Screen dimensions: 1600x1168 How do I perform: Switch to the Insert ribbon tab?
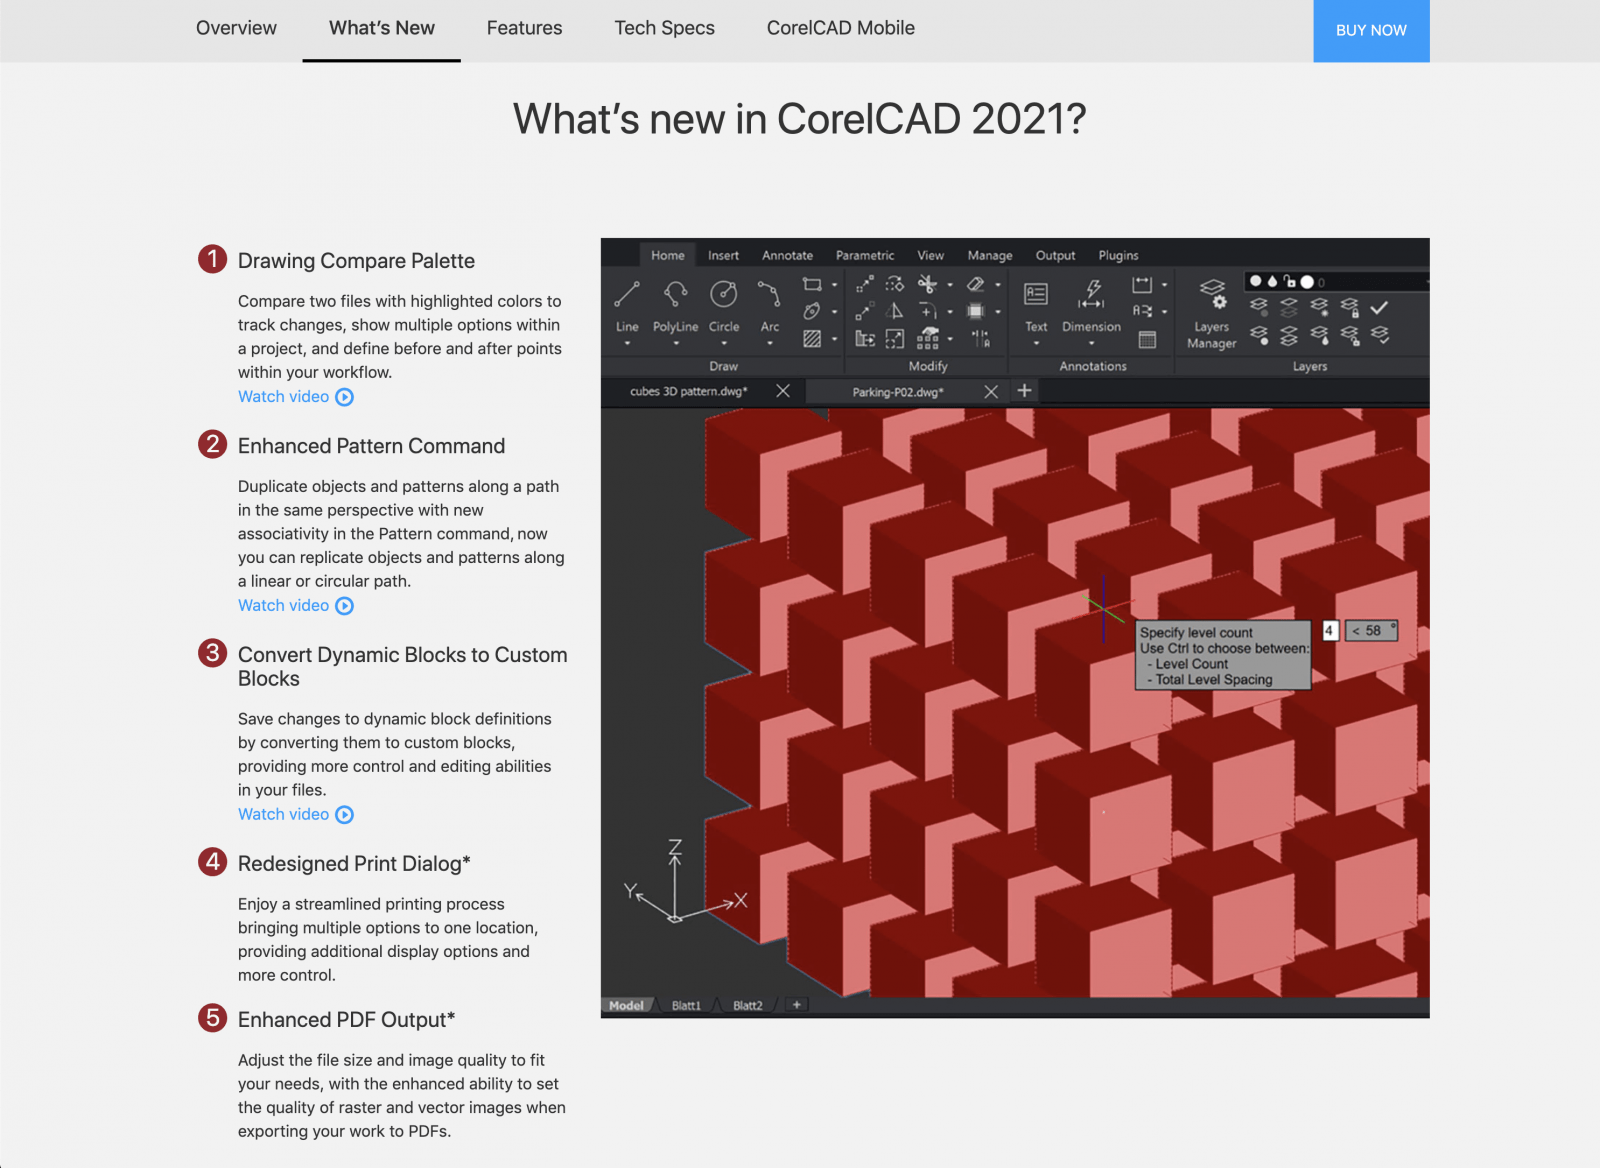click(724, 256)
